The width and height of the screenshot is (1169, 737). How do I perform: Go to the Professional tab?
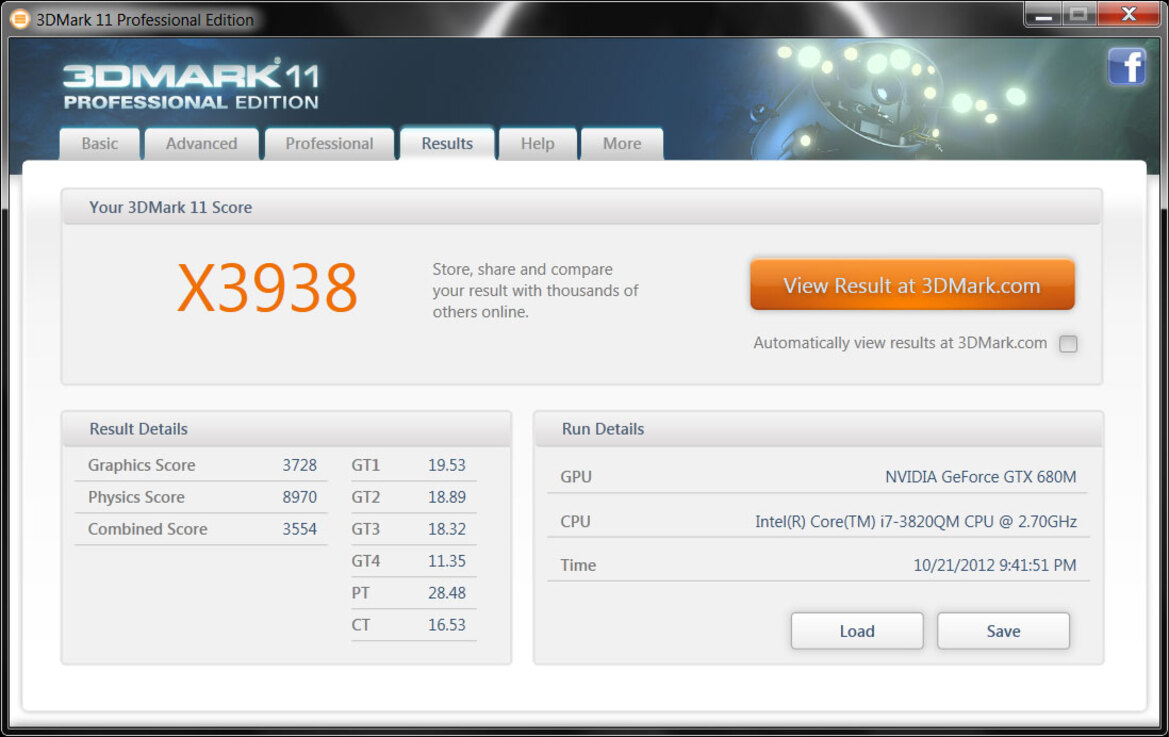point(329,144)
